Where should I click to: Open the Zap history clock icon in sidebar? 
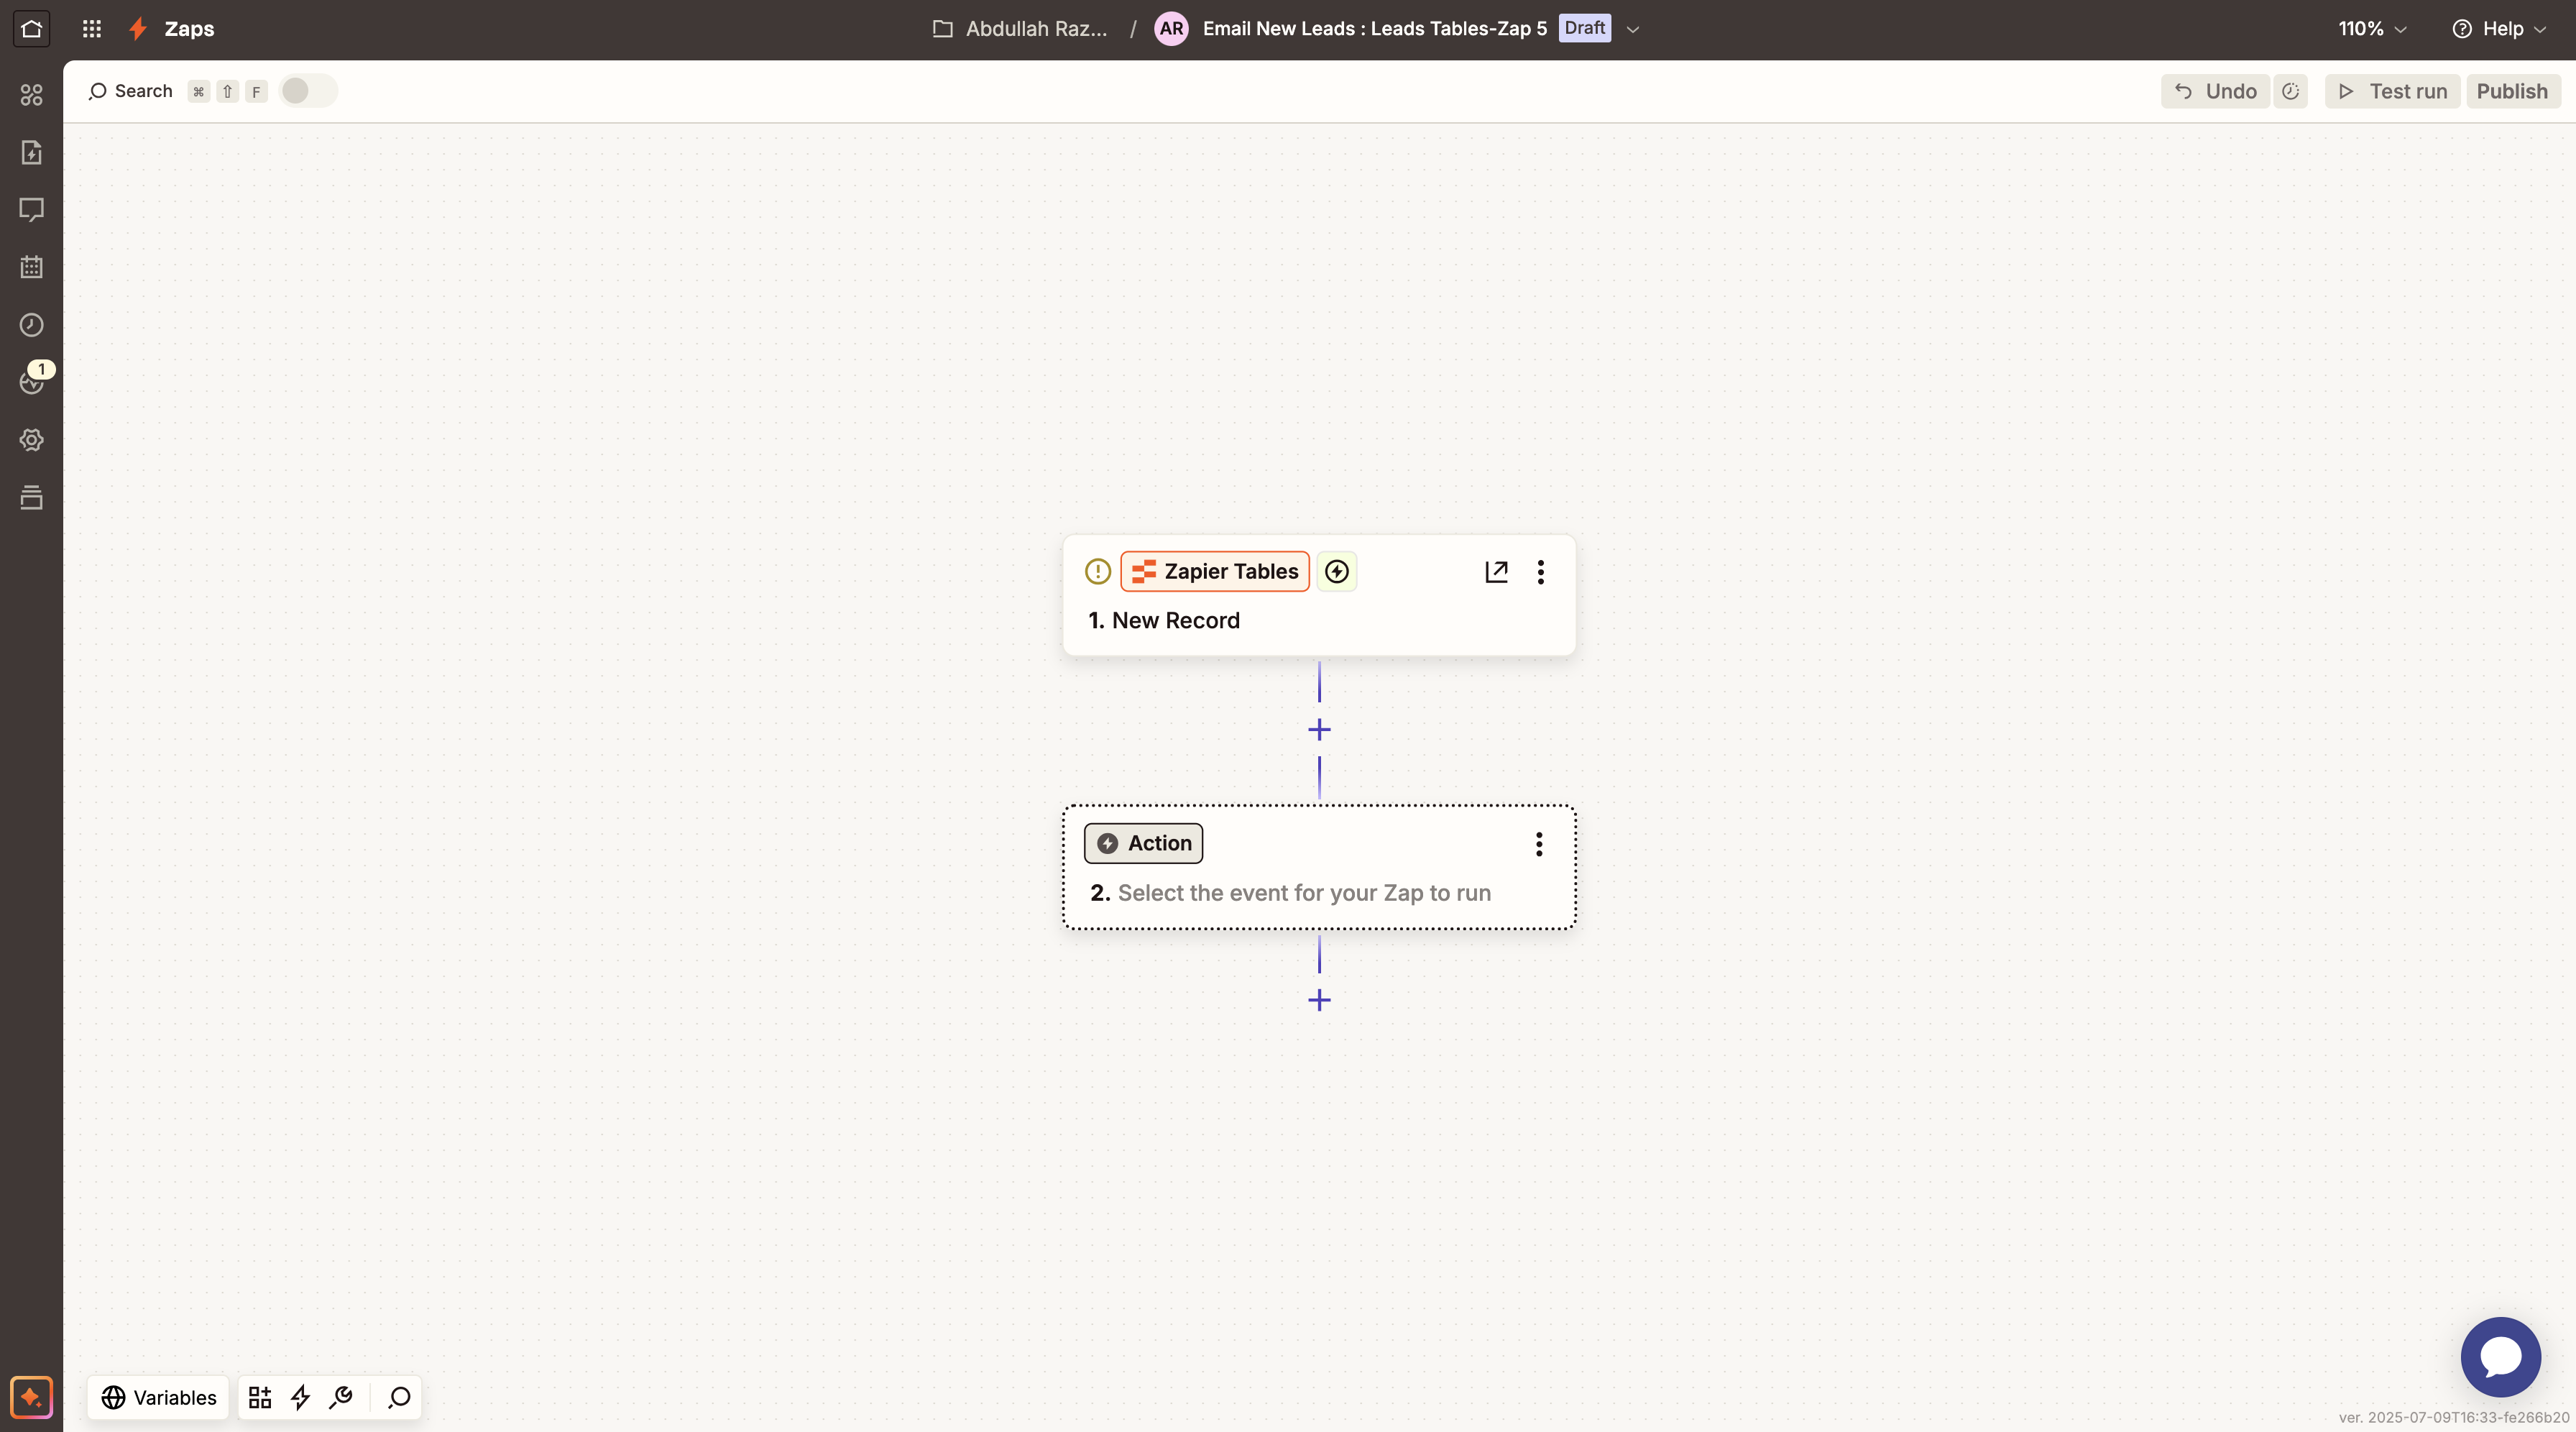point(31,325)
